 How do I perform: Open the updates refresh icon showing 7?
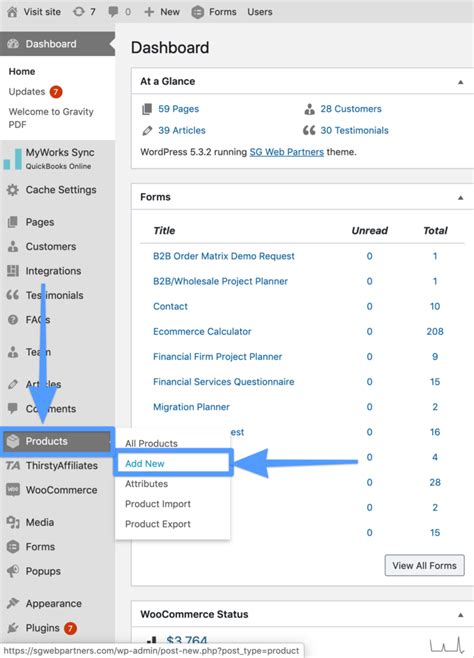[x=78, y=12]
